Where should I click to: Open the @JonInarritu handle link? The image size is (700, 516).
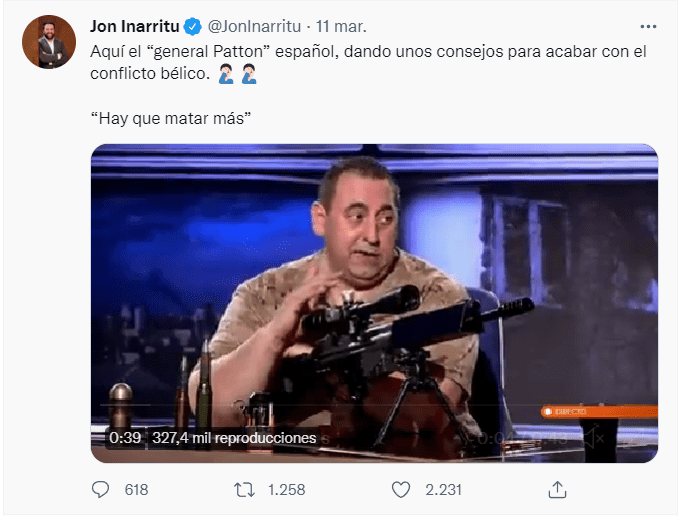point(254,27)
